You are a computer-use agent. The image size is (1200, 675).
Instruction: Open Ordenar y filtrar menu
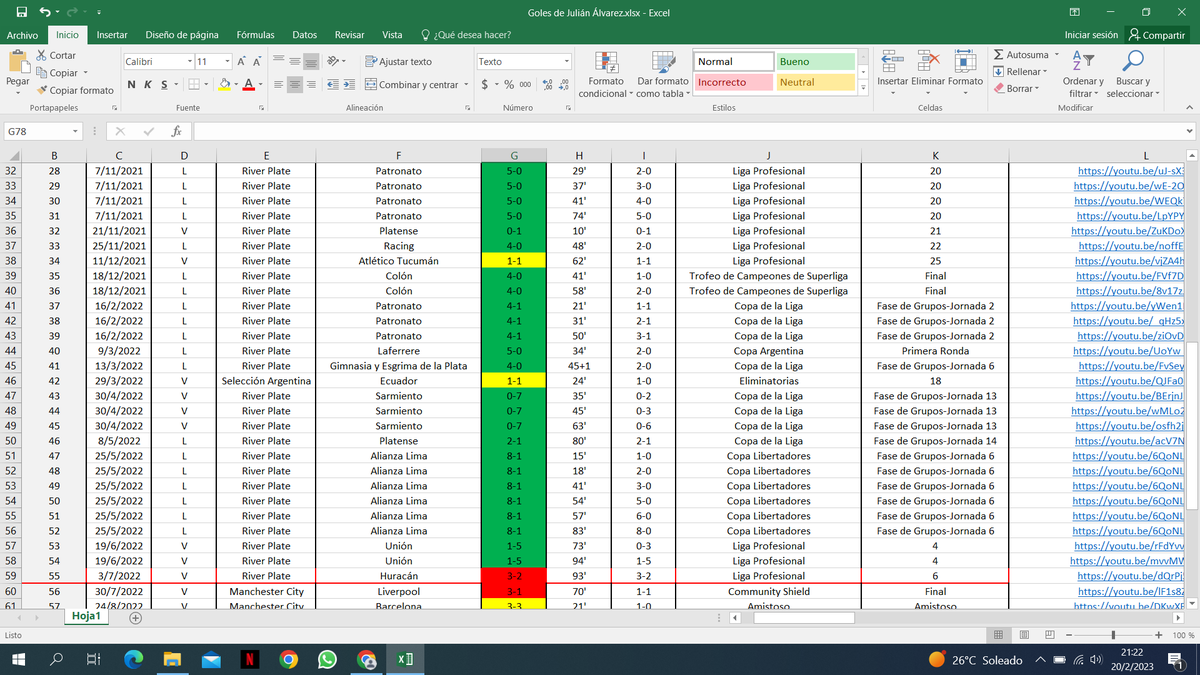(x=1082, y=74)
